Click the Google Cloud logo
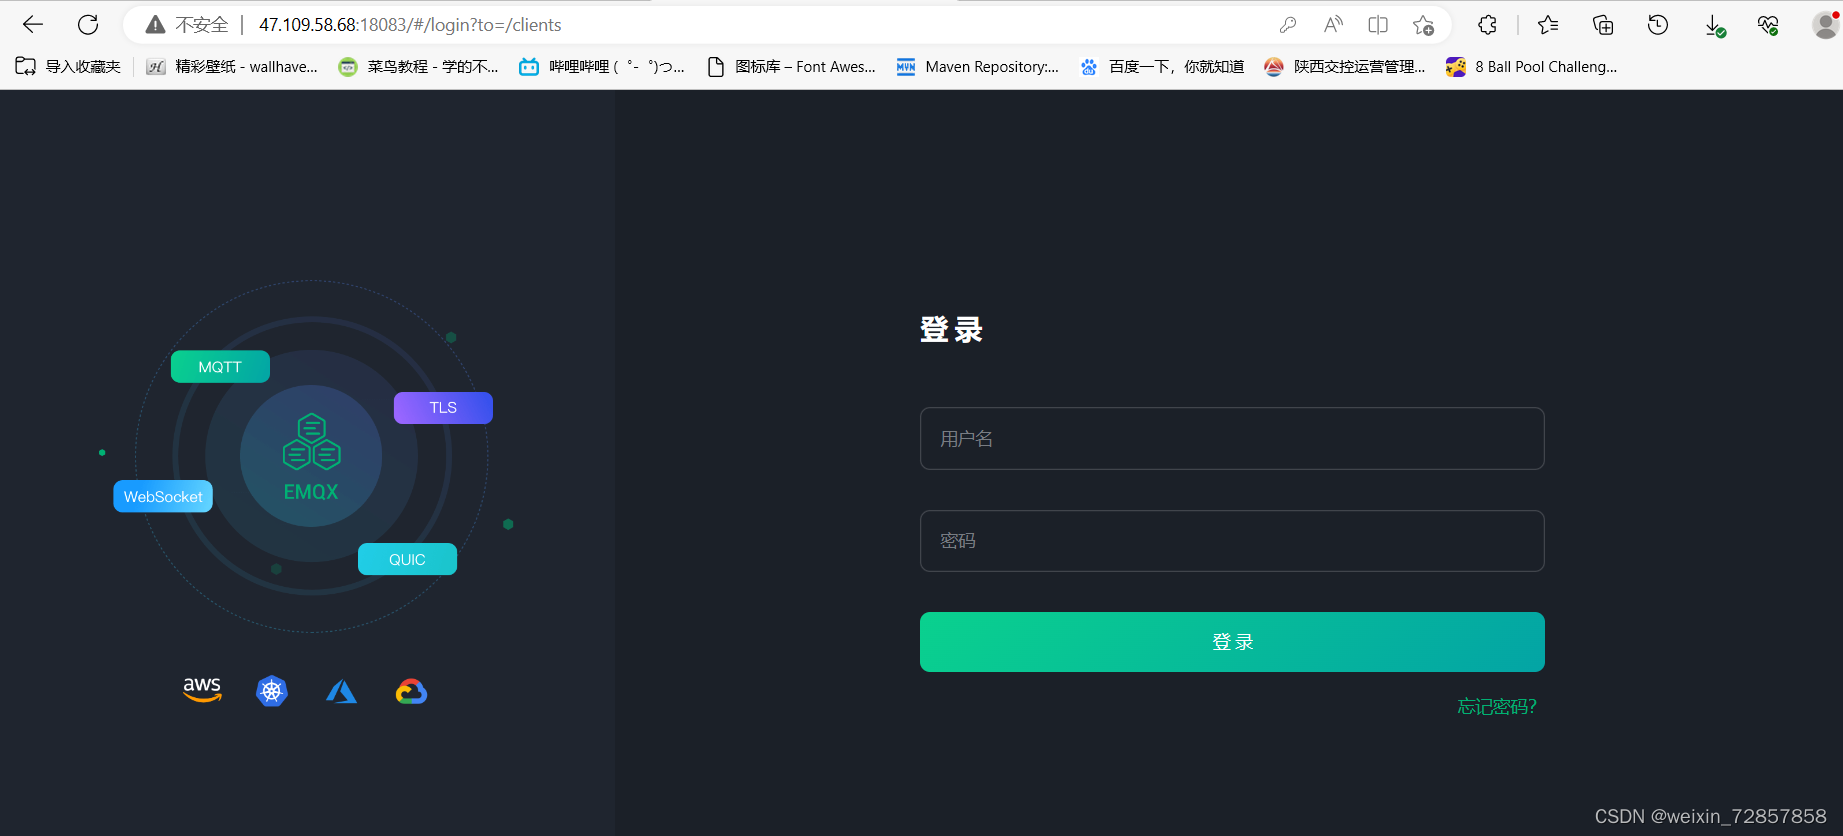This screenshot has height=836, width=1843. [411, 691]
